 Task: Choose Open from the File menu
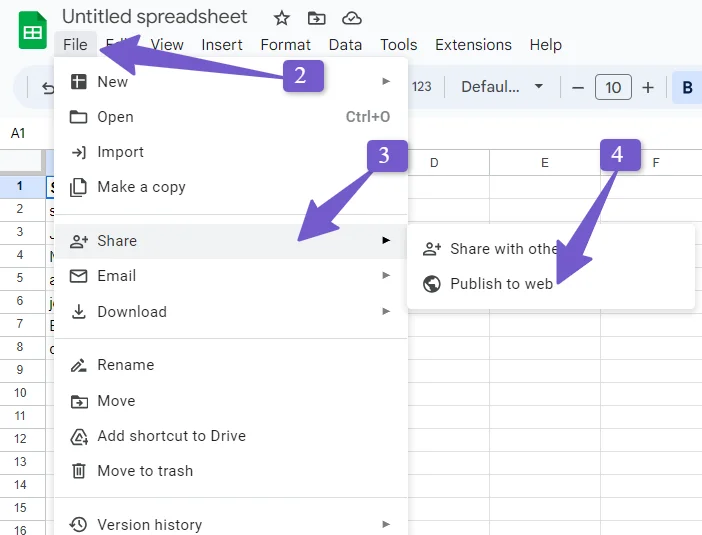pos(231,117)
